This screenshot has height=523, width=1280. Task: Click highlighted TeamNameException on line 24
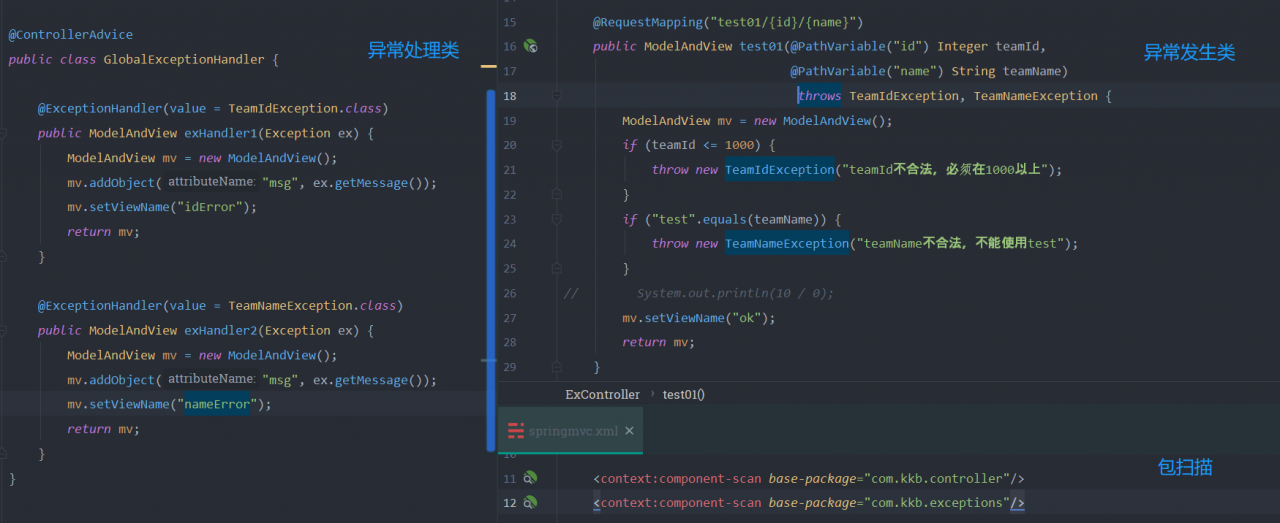coord(787,244)
